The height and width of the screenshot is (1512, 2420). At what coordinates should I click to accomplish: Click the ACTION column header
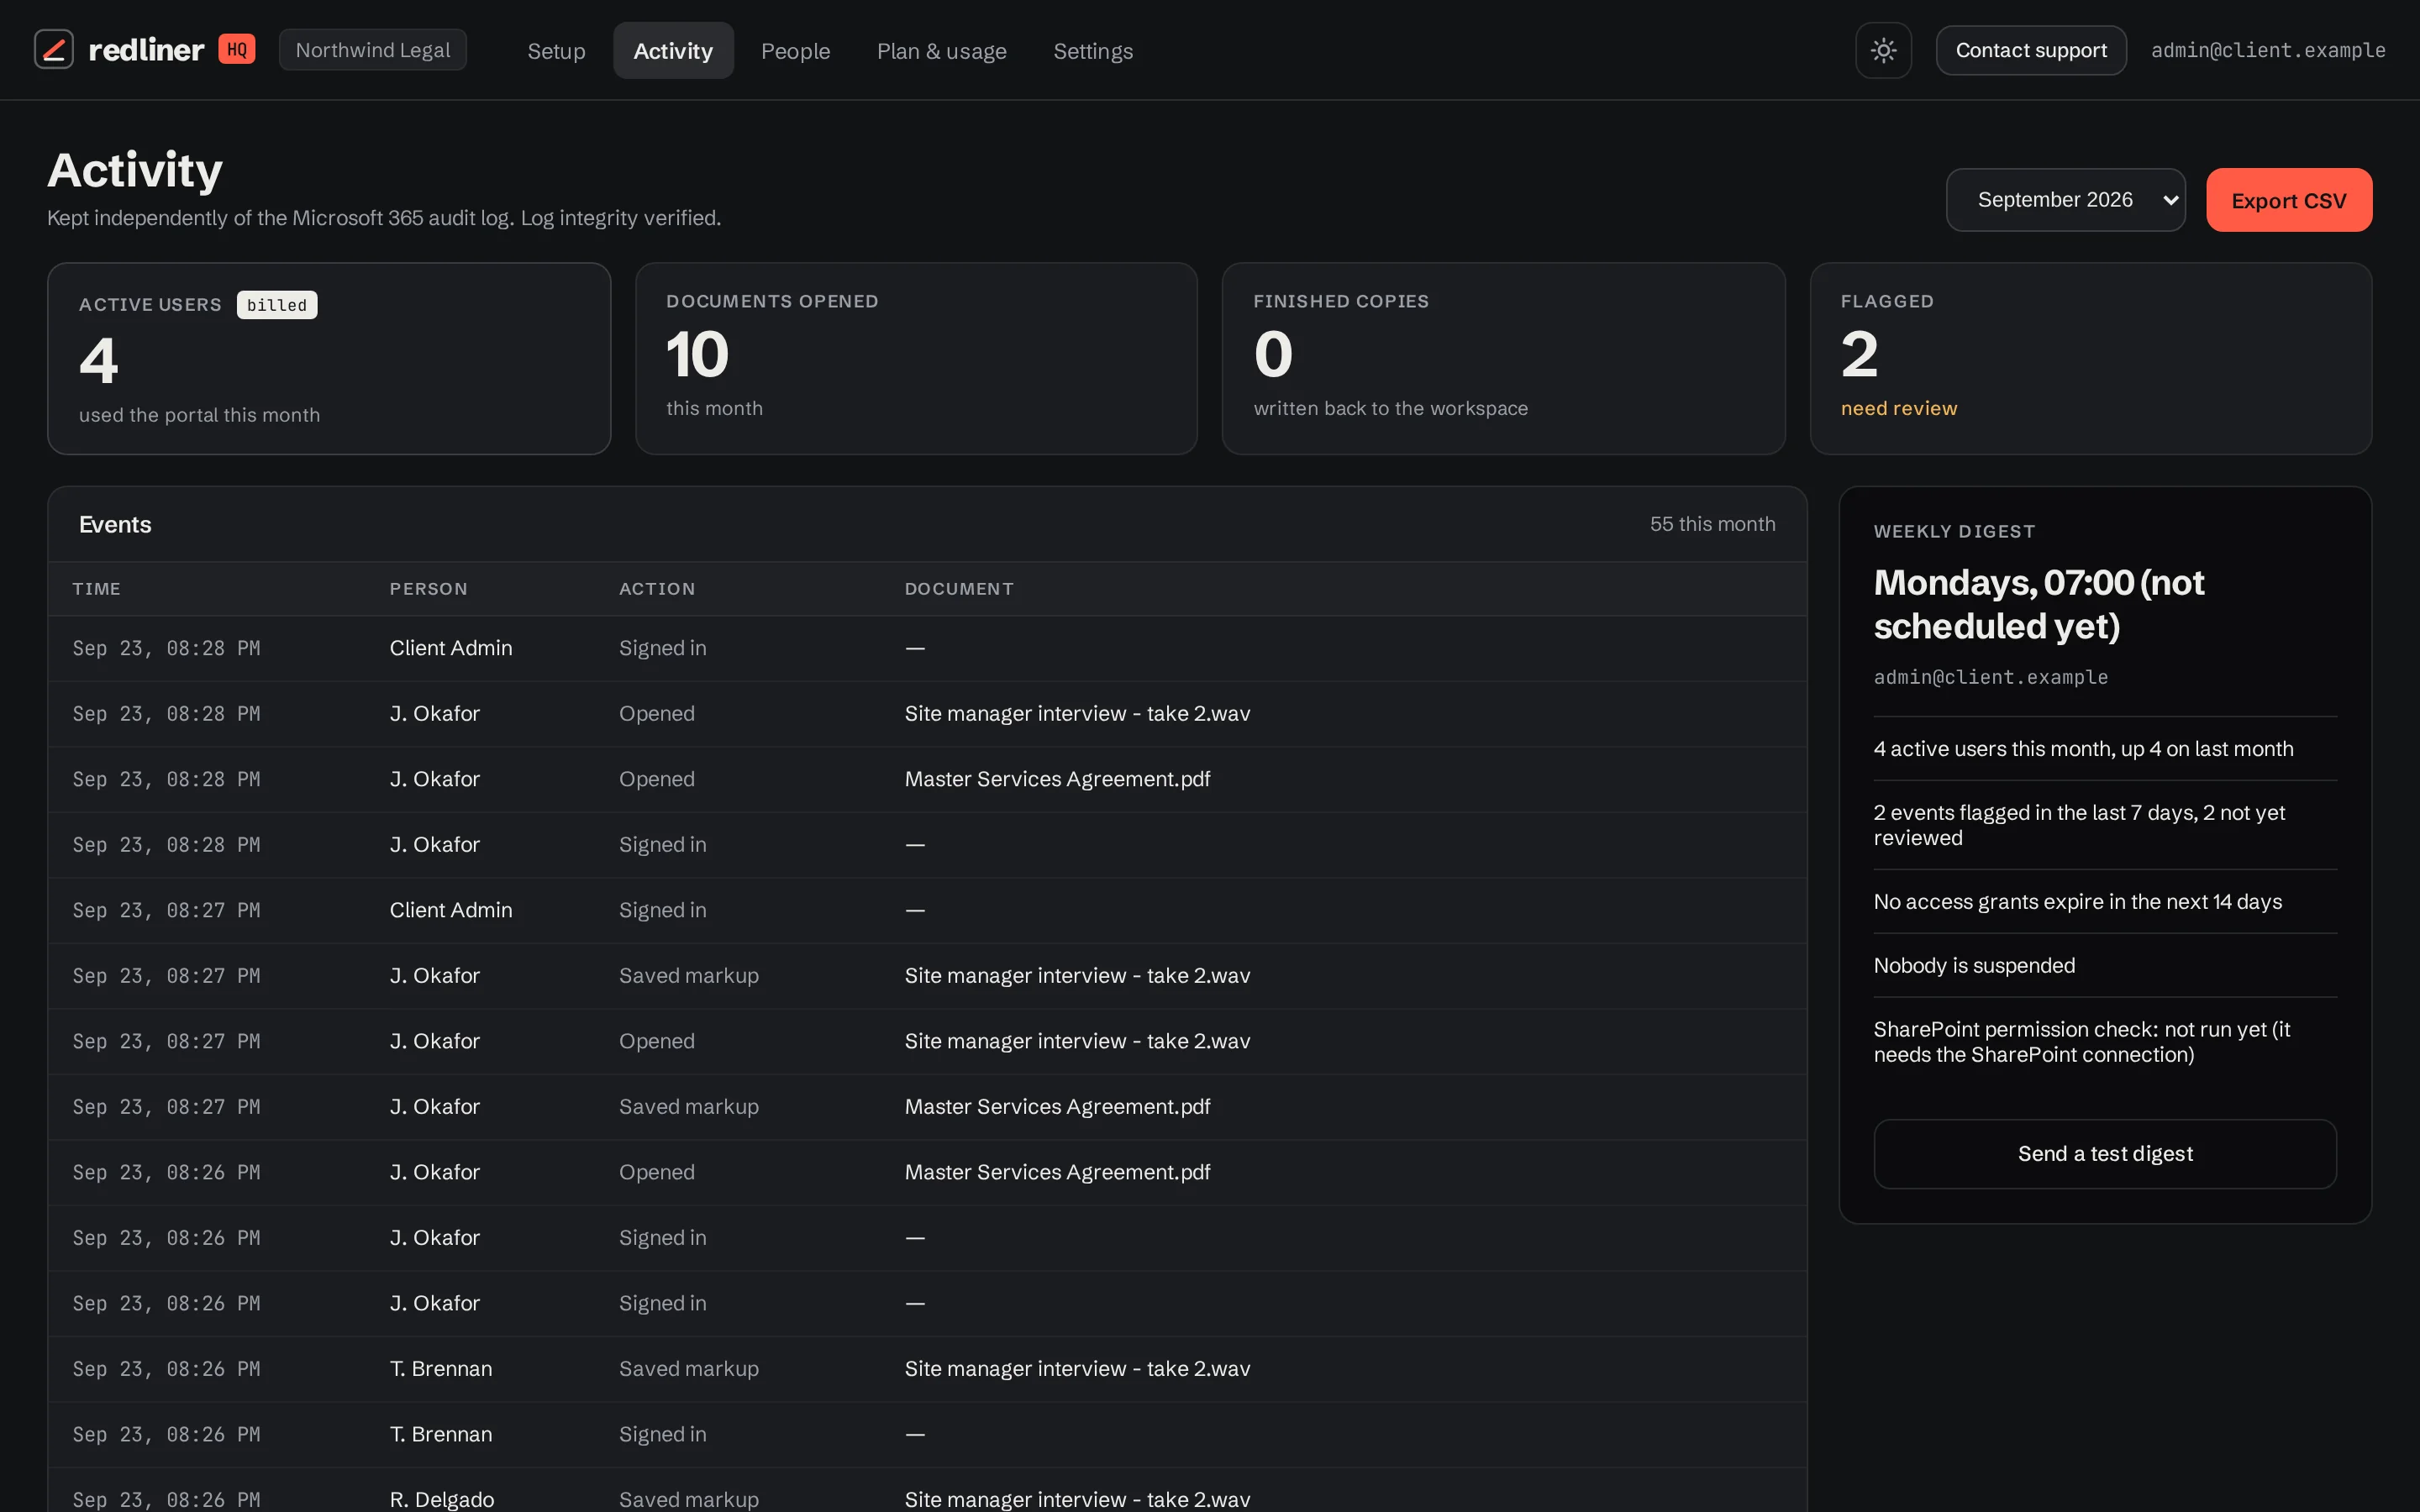[x=657, y=589]
